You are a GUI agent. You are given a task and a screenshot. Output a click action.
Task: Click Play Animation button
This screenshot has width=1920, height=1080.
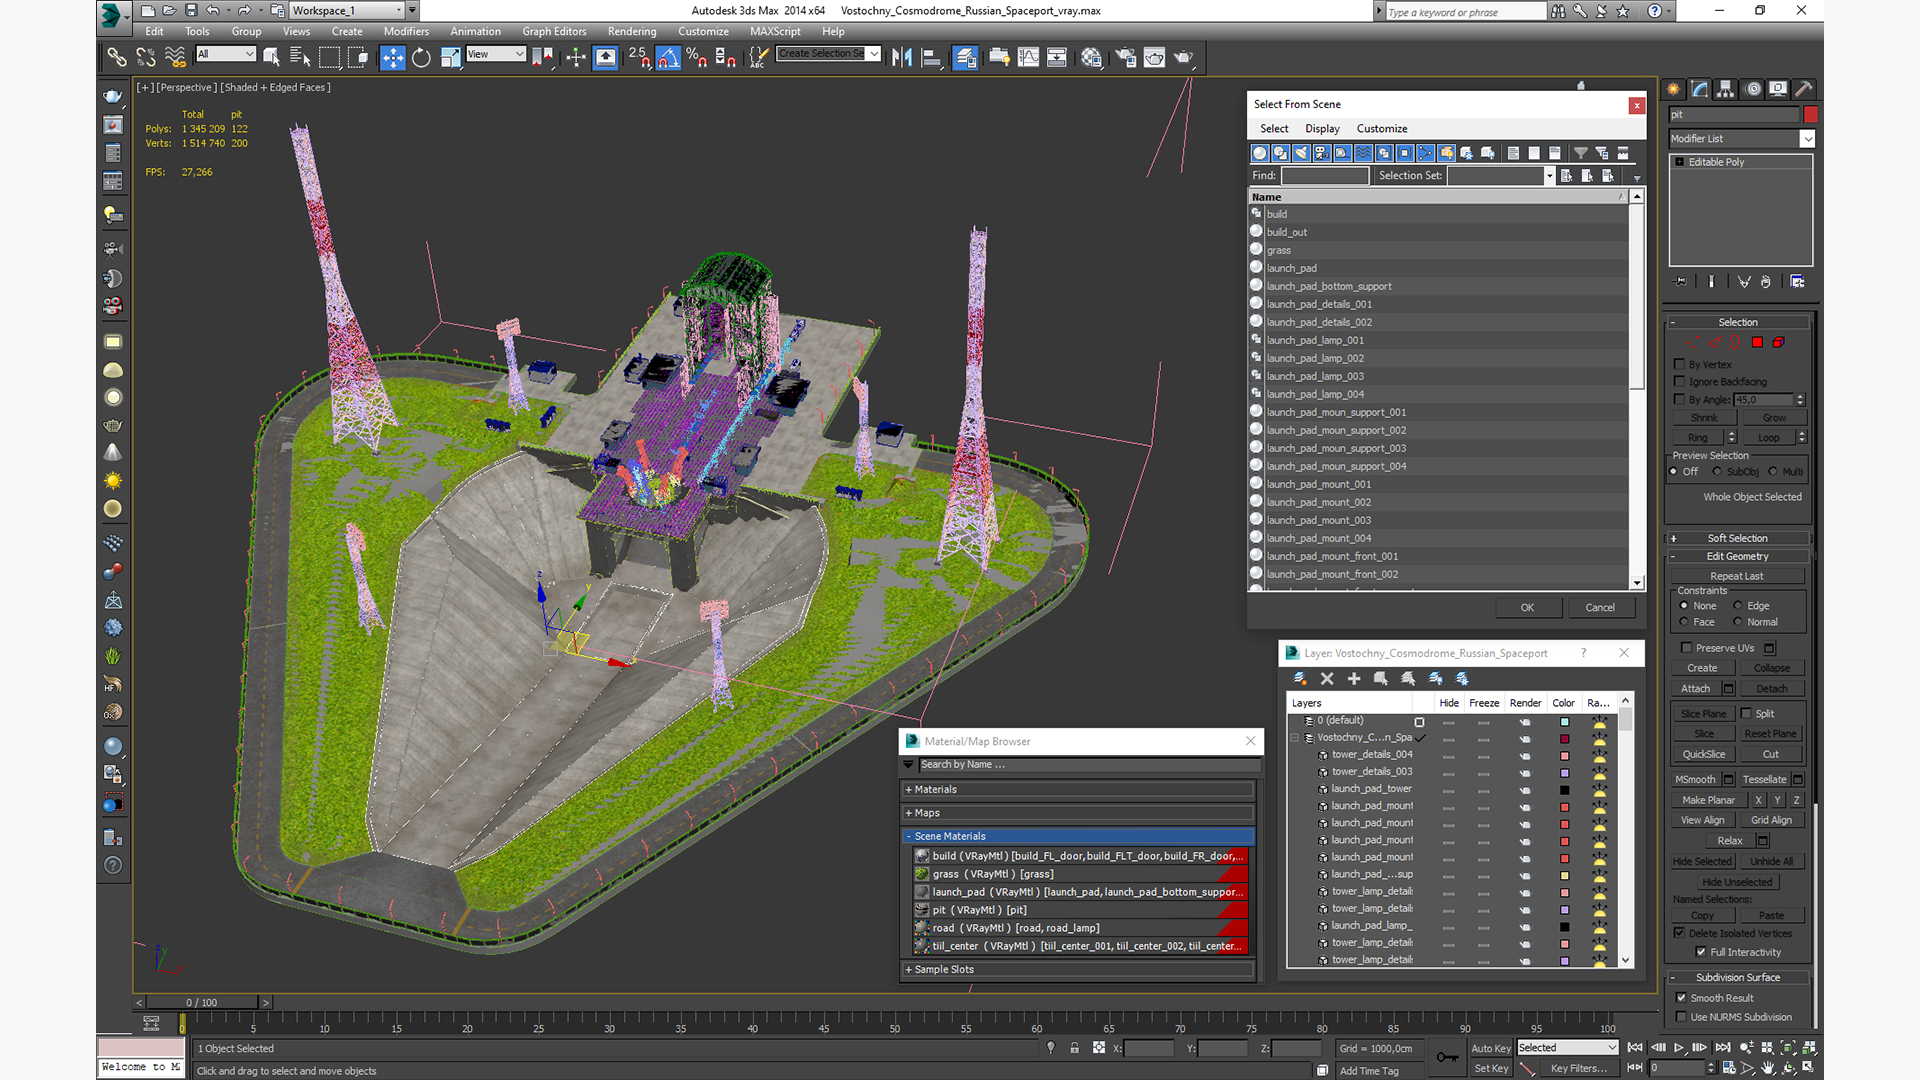[x=1679, y=1047]
